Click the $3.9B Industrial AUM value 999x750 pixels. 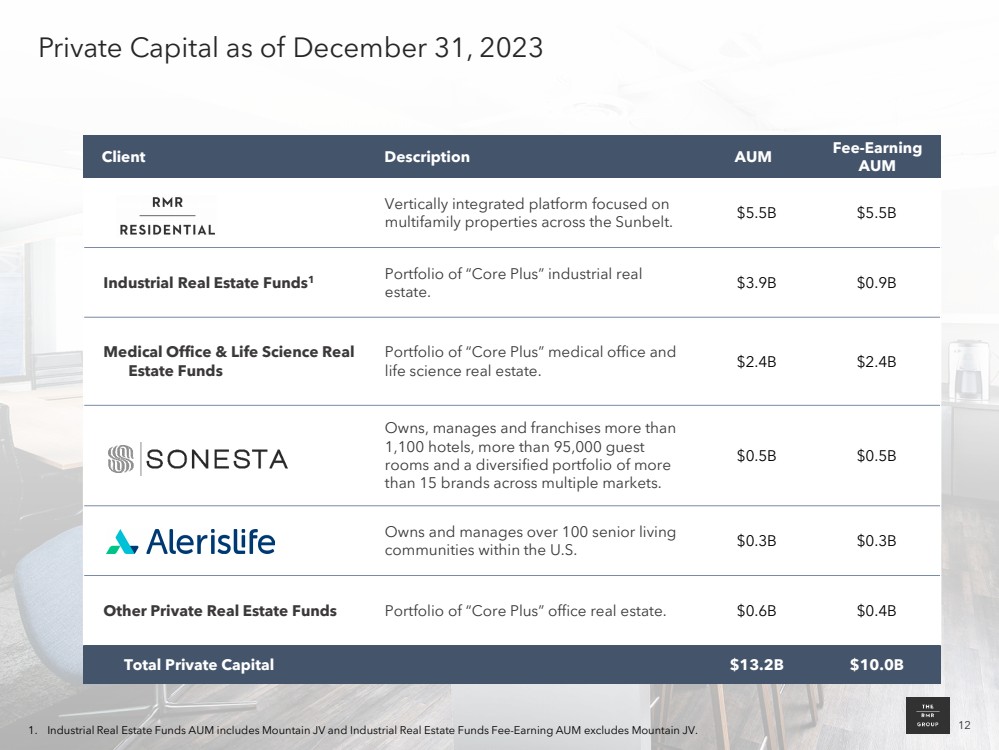(756, 283)
